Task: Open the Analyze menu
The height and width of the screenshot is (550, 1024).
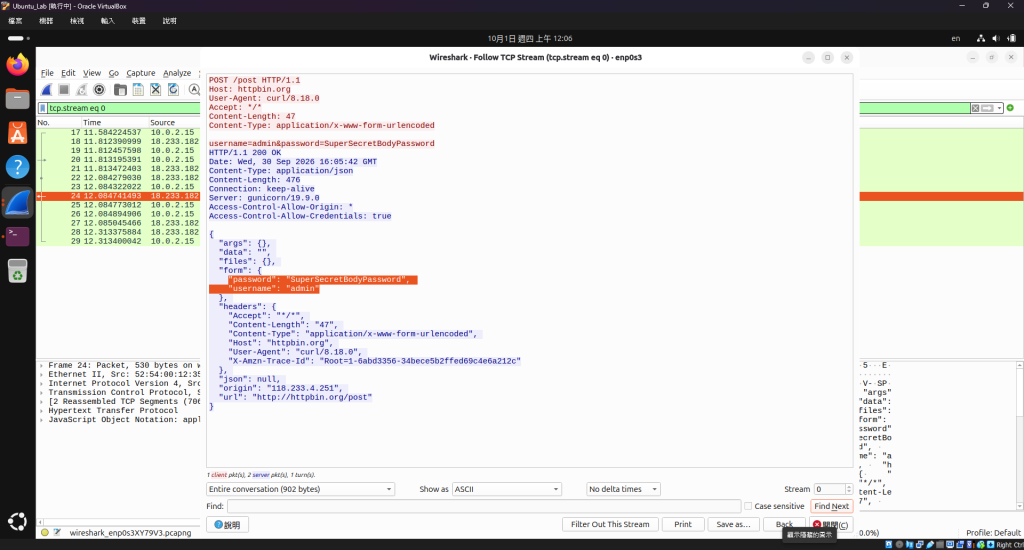Action: (x=177, y=73)
